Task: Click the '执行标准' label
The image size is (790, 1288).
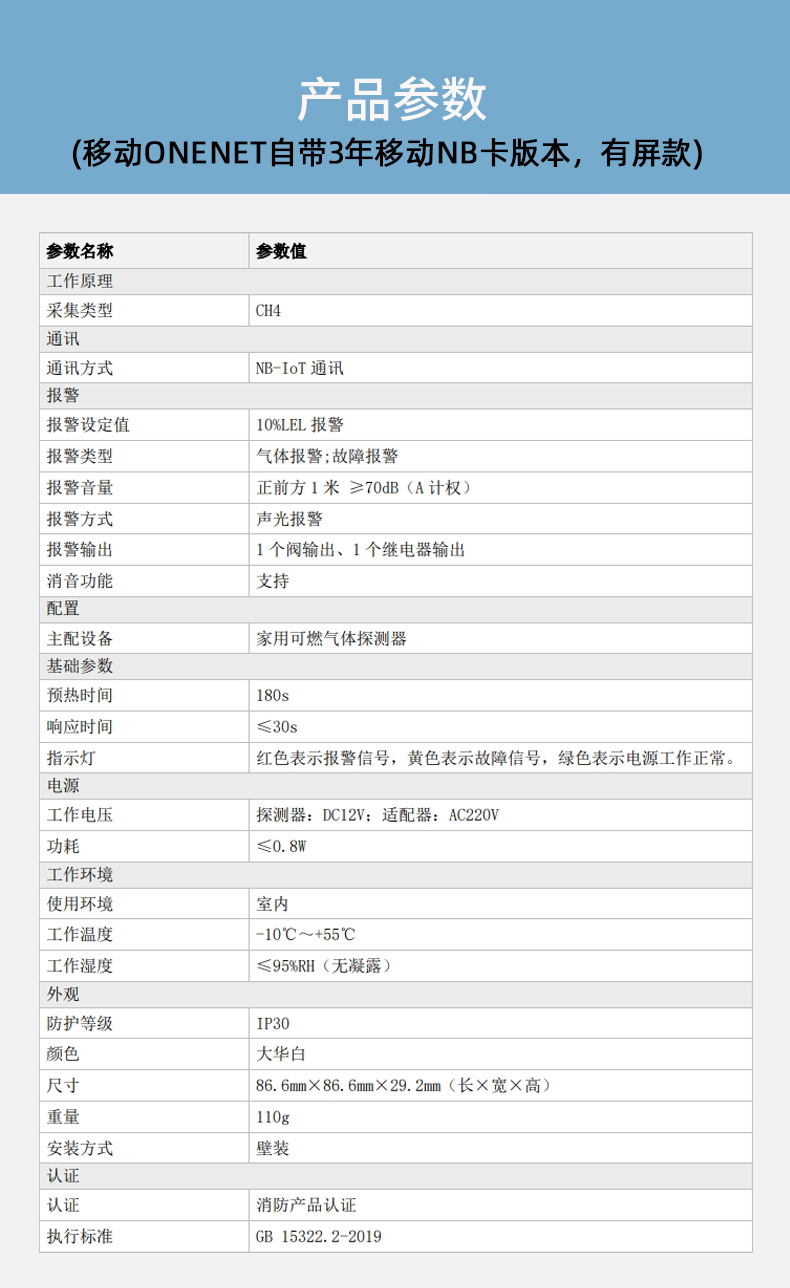Action: [80, 1237]
